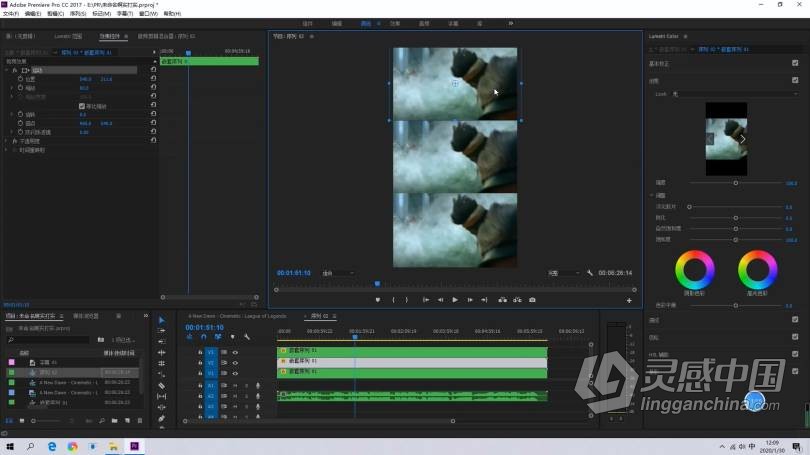Open Windows Start menu

(10, 446)
